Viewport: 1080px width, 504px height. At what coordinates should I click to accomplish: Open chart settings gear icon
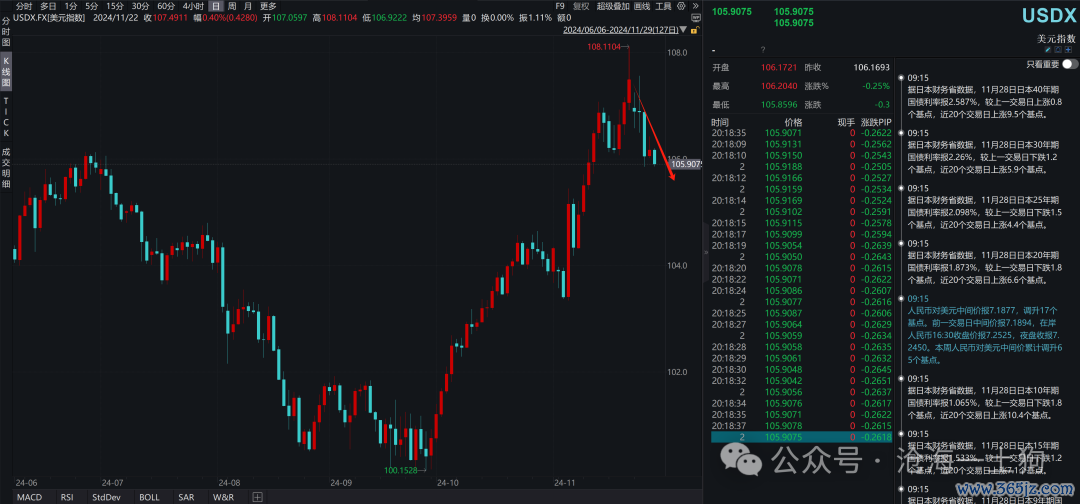click(x=682, y=6)
